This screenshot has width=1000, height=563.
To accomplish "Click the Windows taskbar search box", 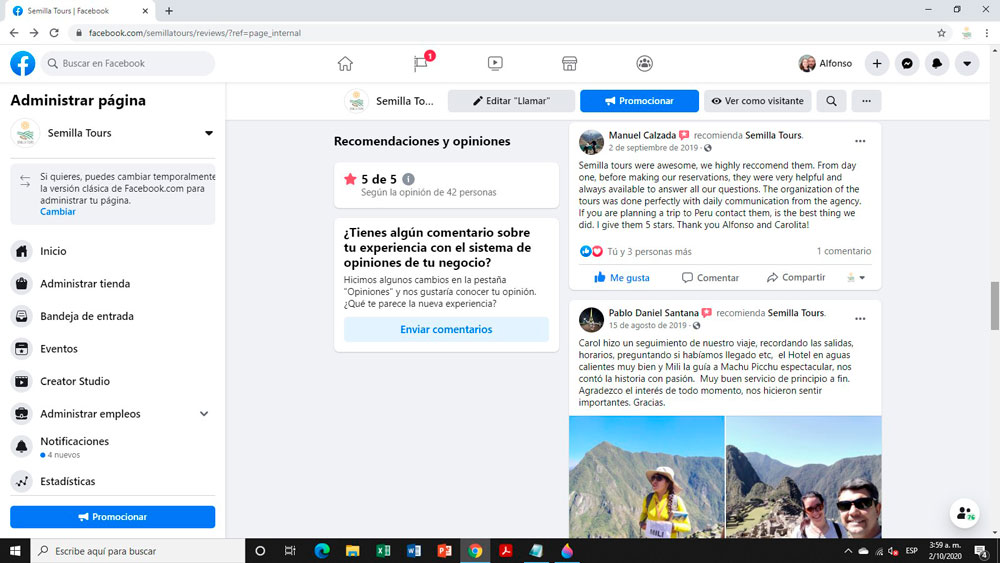I will [138, 551].
